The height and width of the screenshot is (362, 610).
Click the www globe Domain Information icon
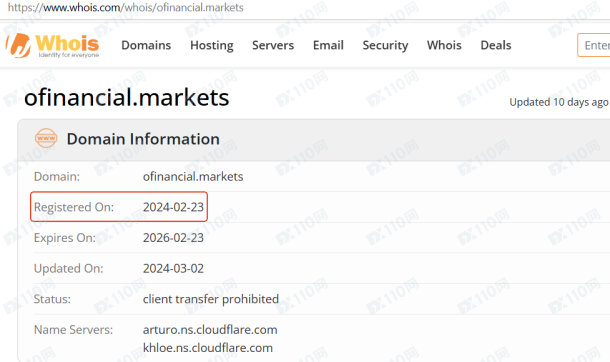[46, 138]
